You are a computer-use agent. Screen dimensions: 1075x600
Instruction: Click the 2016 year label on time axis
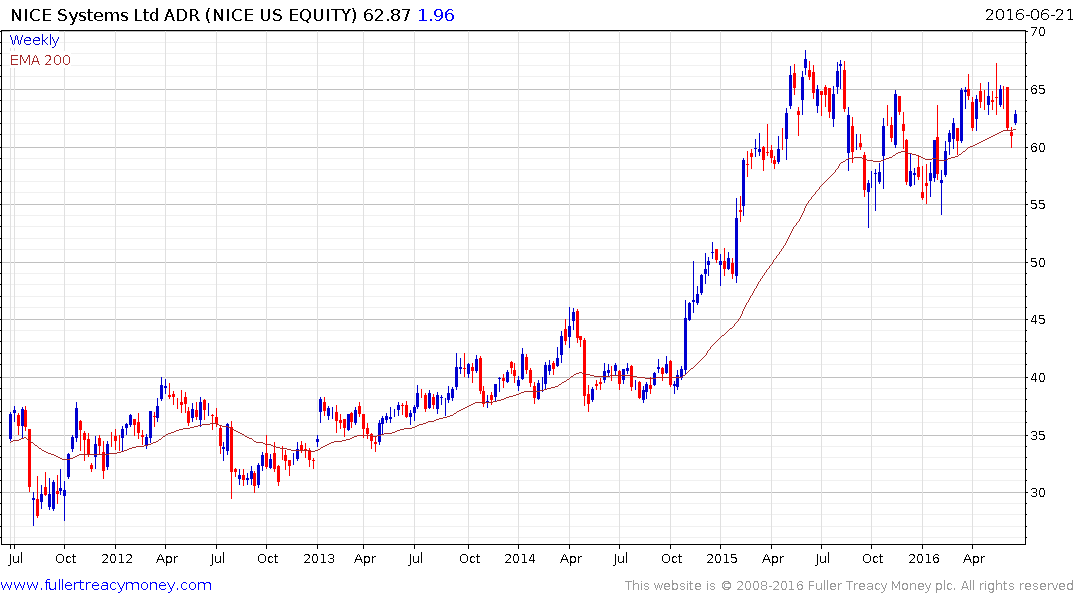pos(923,558)
